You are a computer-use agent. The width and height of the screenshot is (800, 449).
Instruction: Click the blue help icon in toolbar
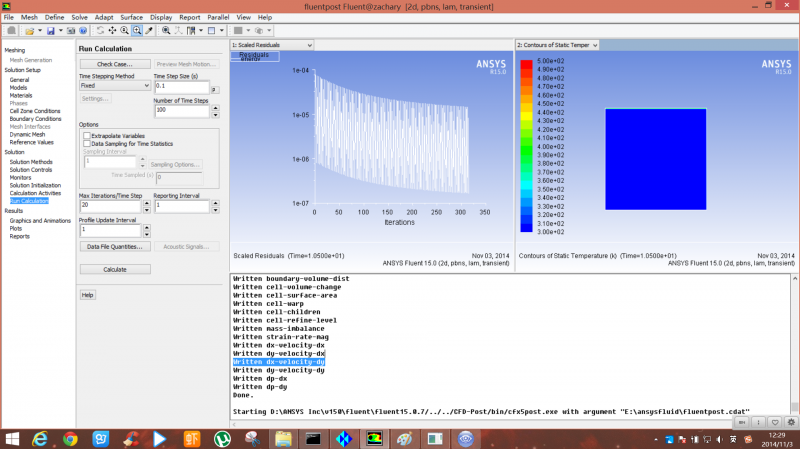(x=81, y=30)
